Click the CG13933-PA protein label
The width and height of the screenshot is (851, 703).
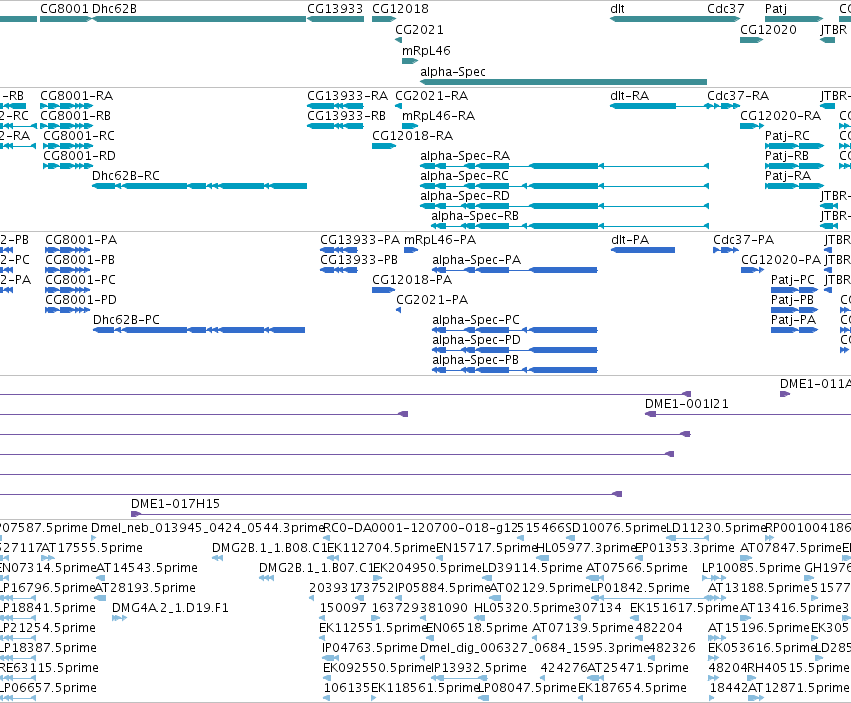tap(360, 240)
